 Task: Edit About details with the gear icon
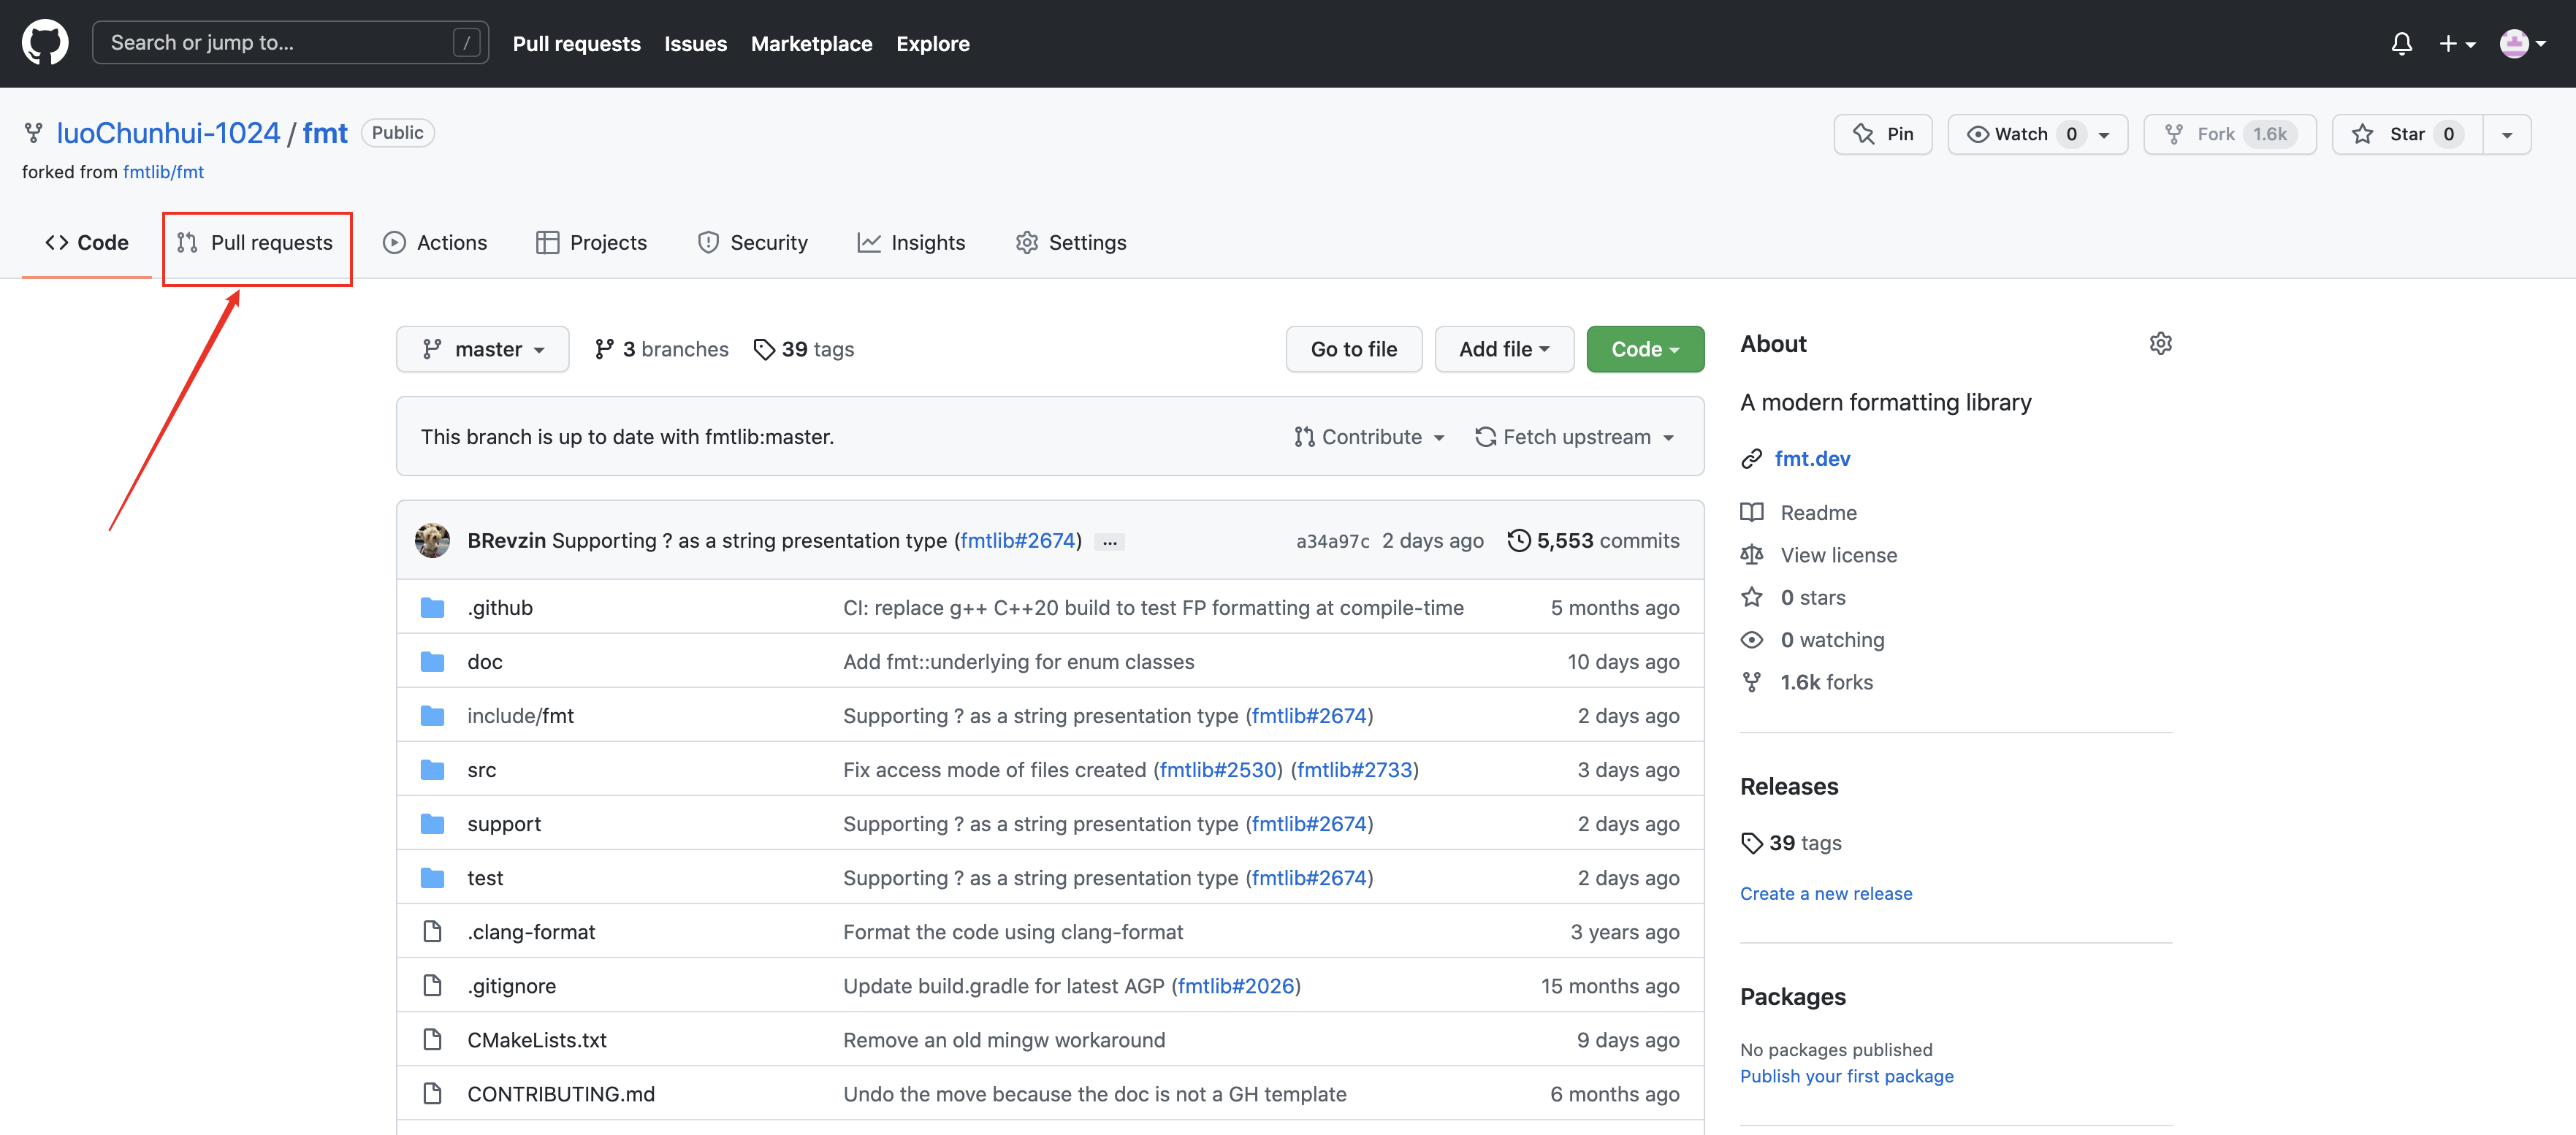tap(2160, 344)
